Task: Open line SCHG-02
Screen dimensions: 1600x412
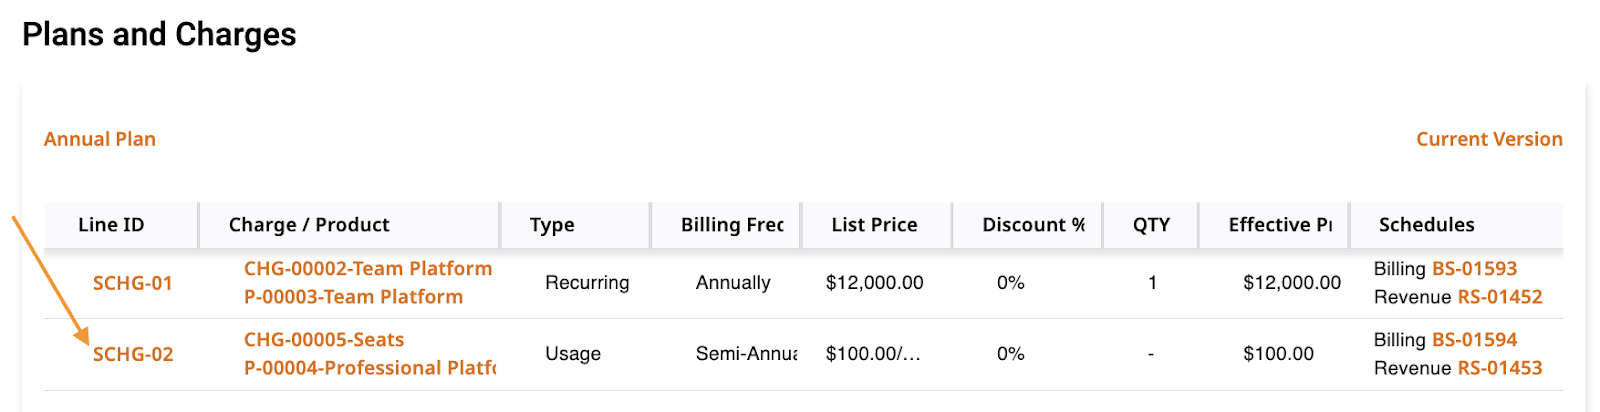Action: 133,354
